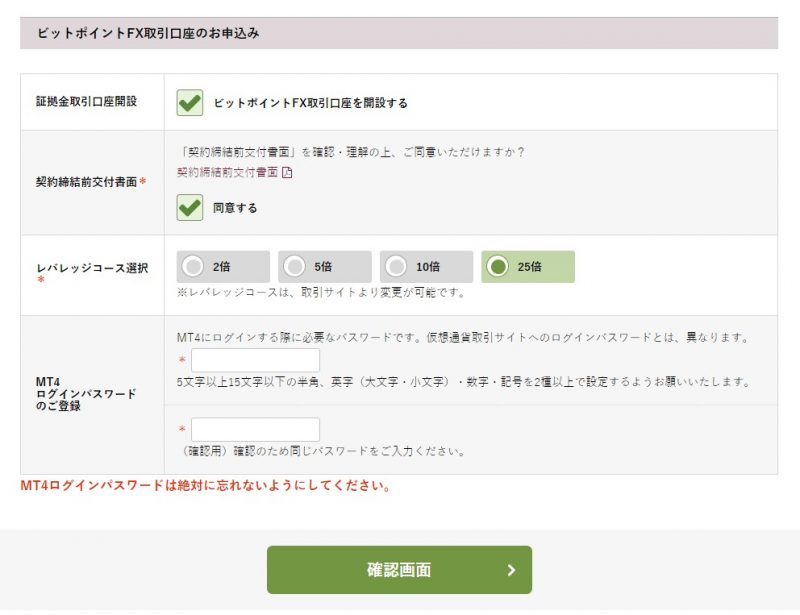Click the 同意する label text

tap(235, 208)
